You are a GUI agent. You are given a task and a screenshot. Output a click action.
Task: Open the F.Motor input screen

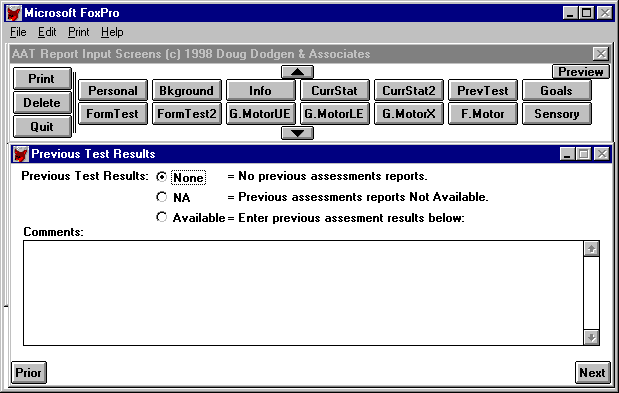point(483,114)
